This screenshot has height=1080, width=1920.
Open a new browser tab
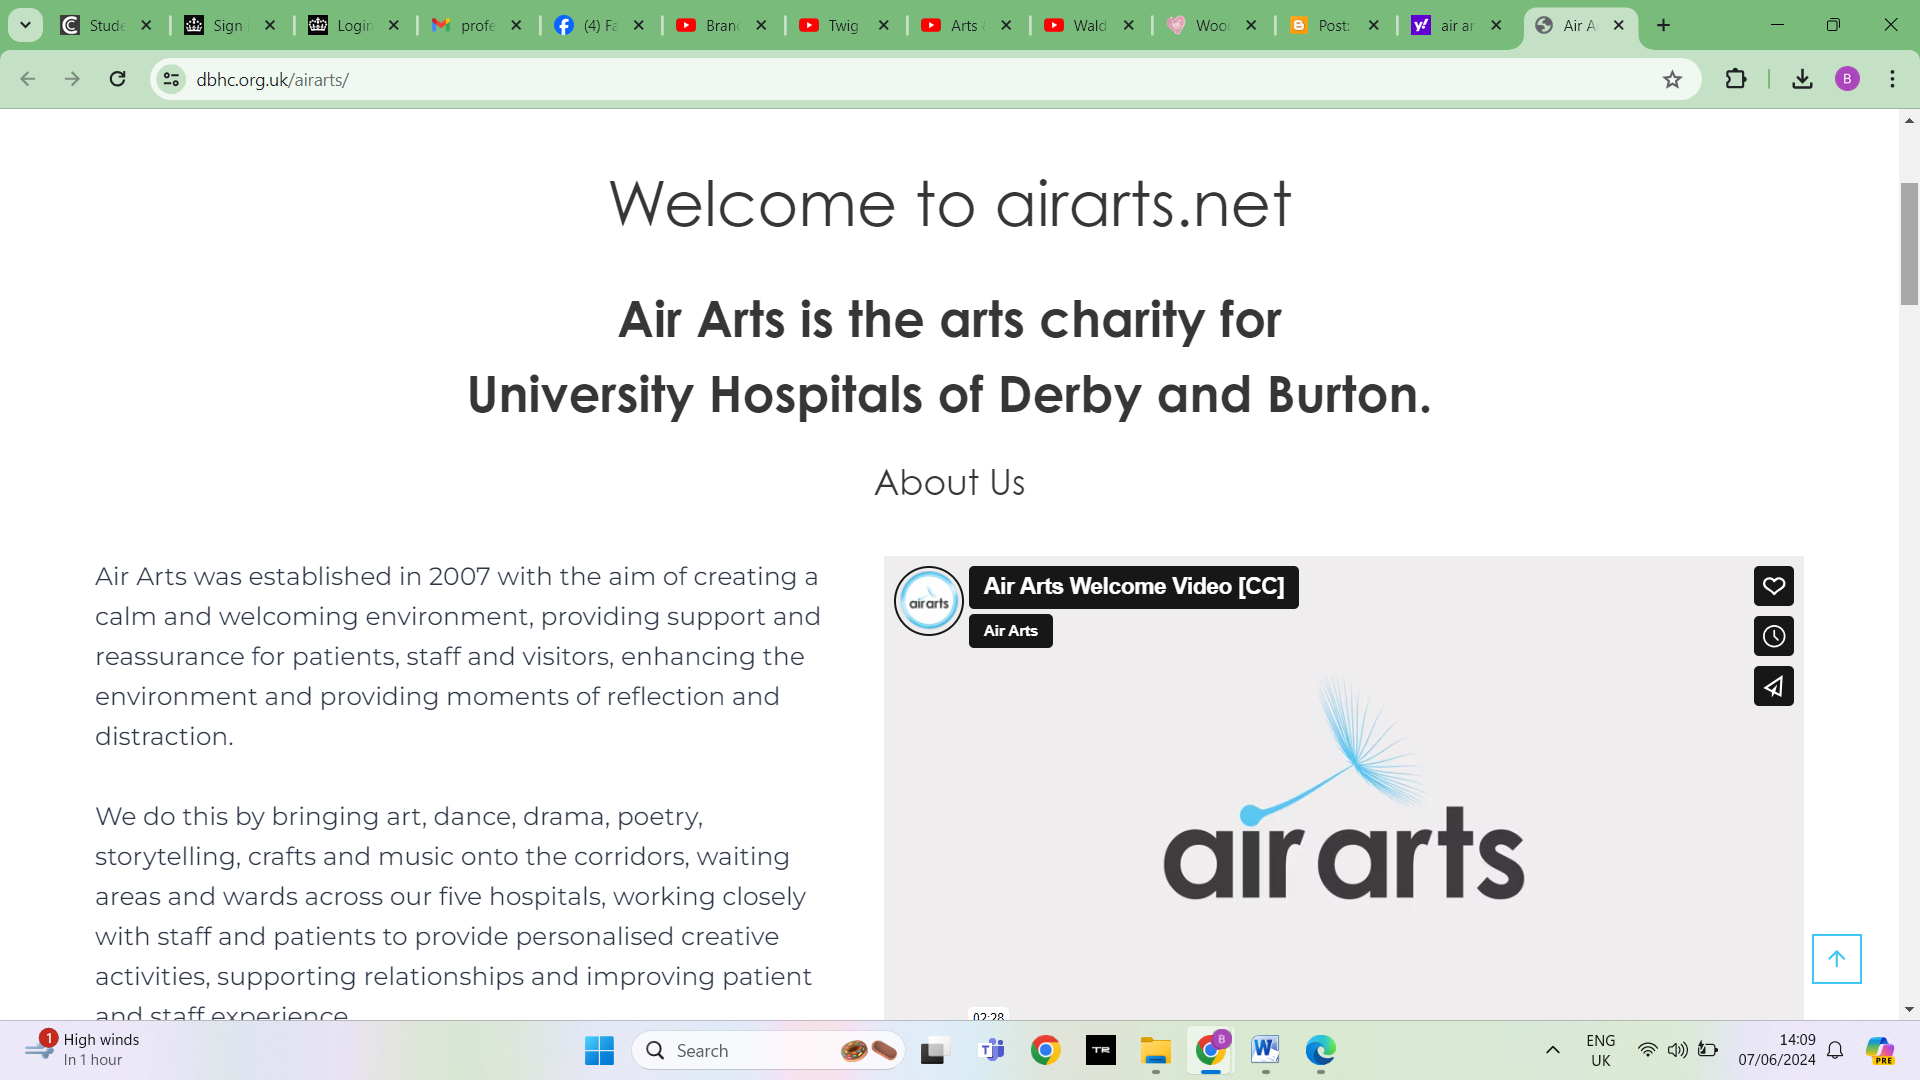tap(1663, 25)
